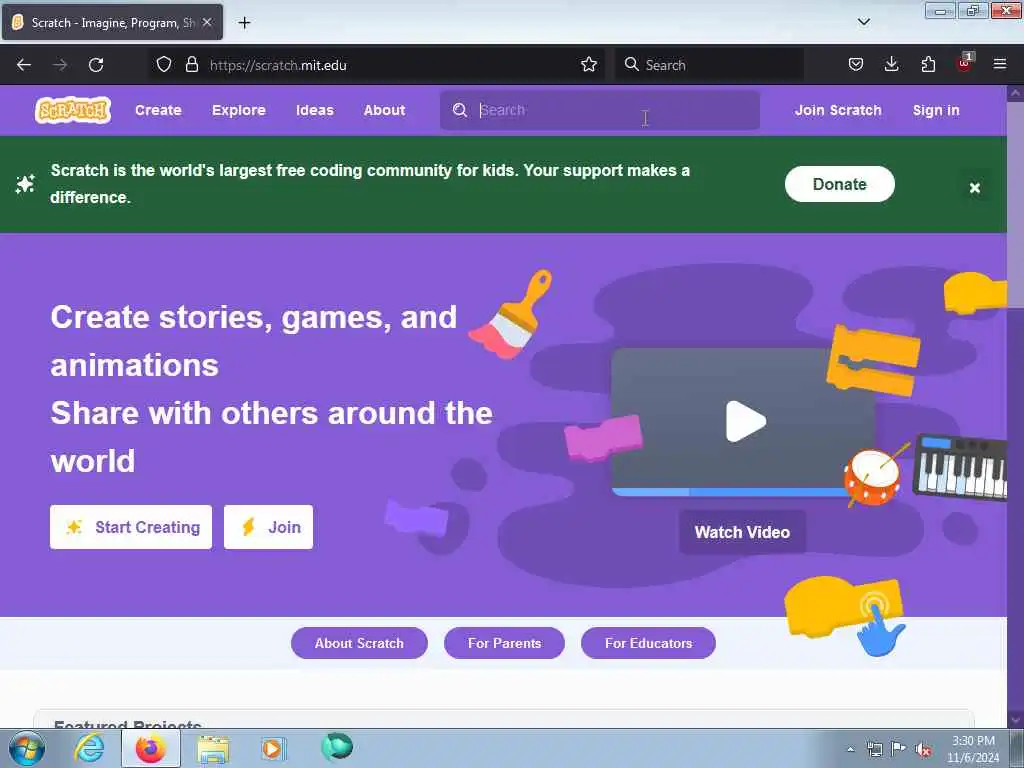Click the Start Creating button

point(131,527)
